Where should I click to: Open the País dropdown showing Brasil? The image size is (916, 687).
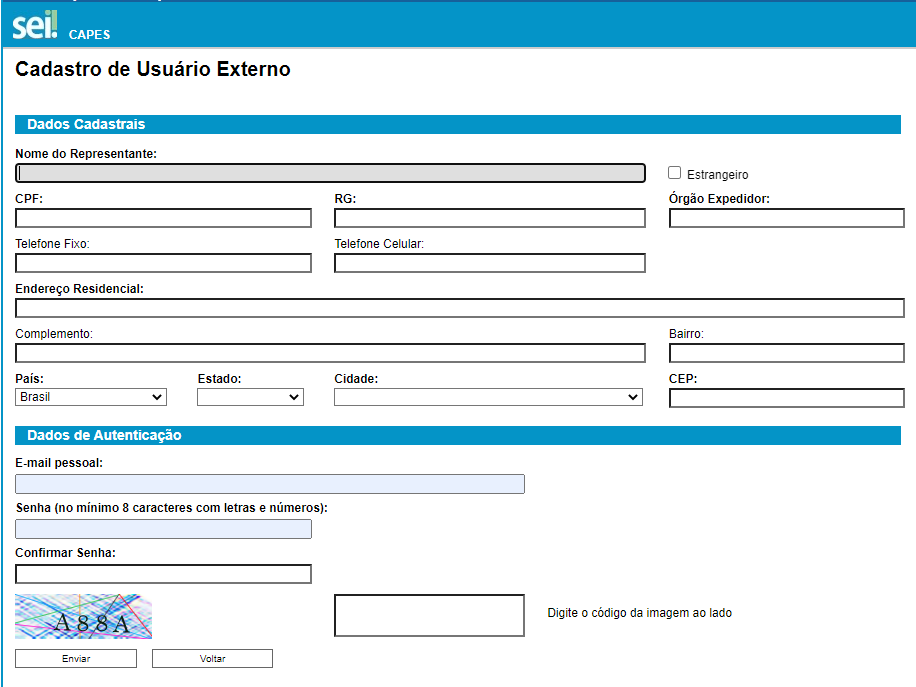click(91, 397)
